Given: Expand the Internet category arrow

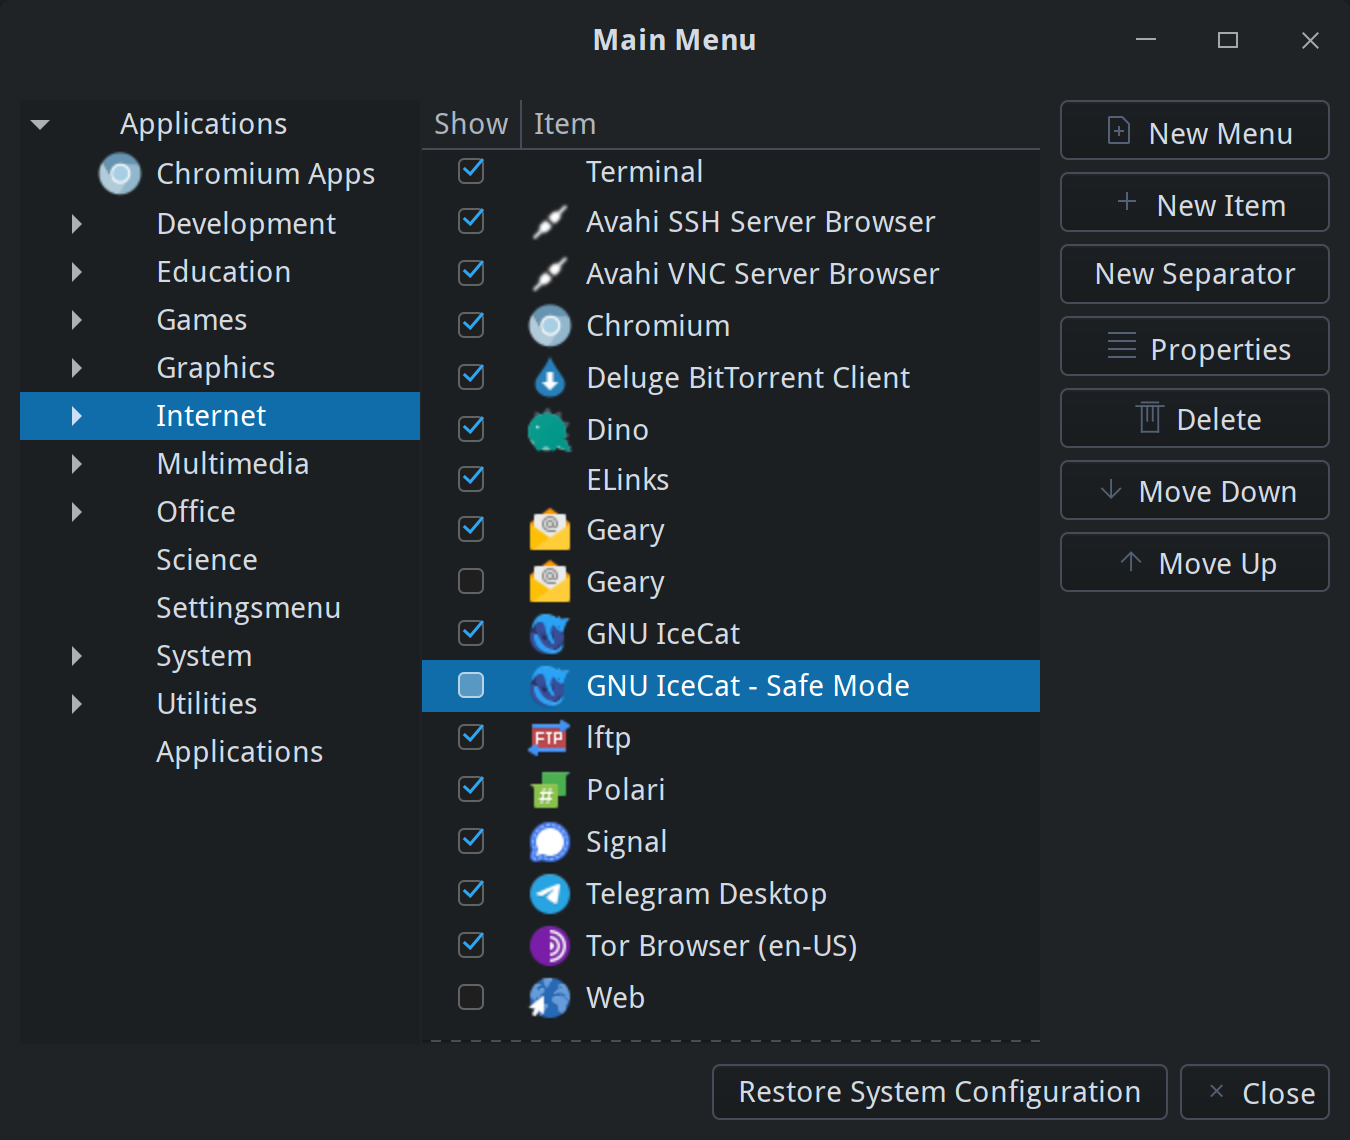Looking at the screenshot, I should pos(77,416).
